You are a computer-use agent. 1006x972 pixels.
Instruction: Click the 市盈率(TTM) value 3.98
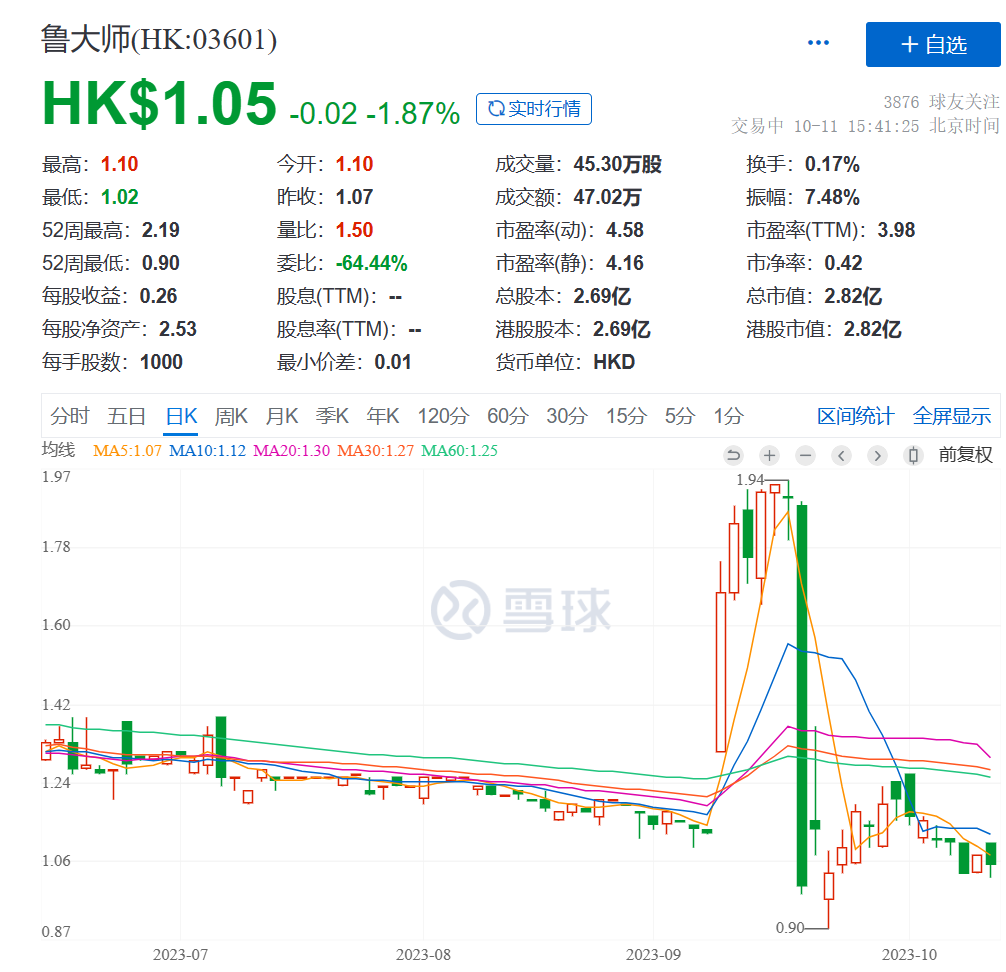(896, 230)
